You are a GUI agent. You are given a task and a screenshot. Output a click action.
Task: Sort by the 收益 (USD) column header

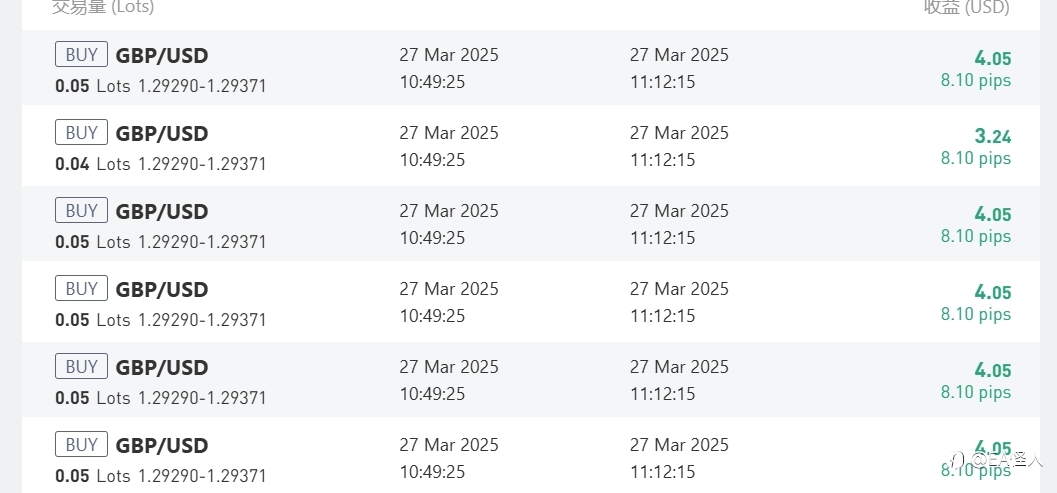pos(967,7)
